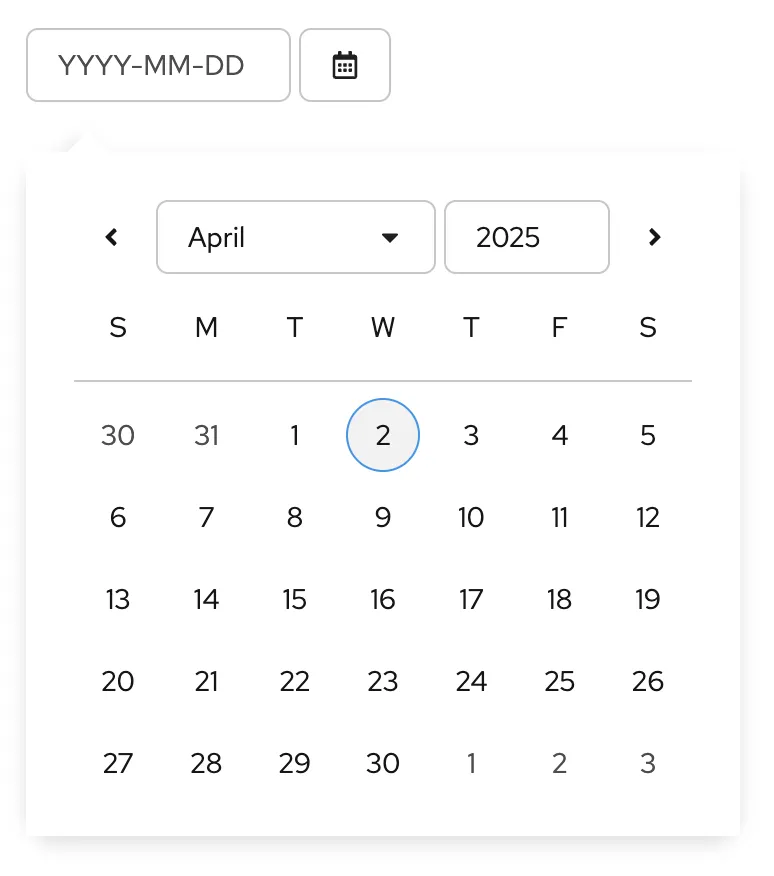Select April 24 in the calendar

pyautogui.click(x=471, y=682)
